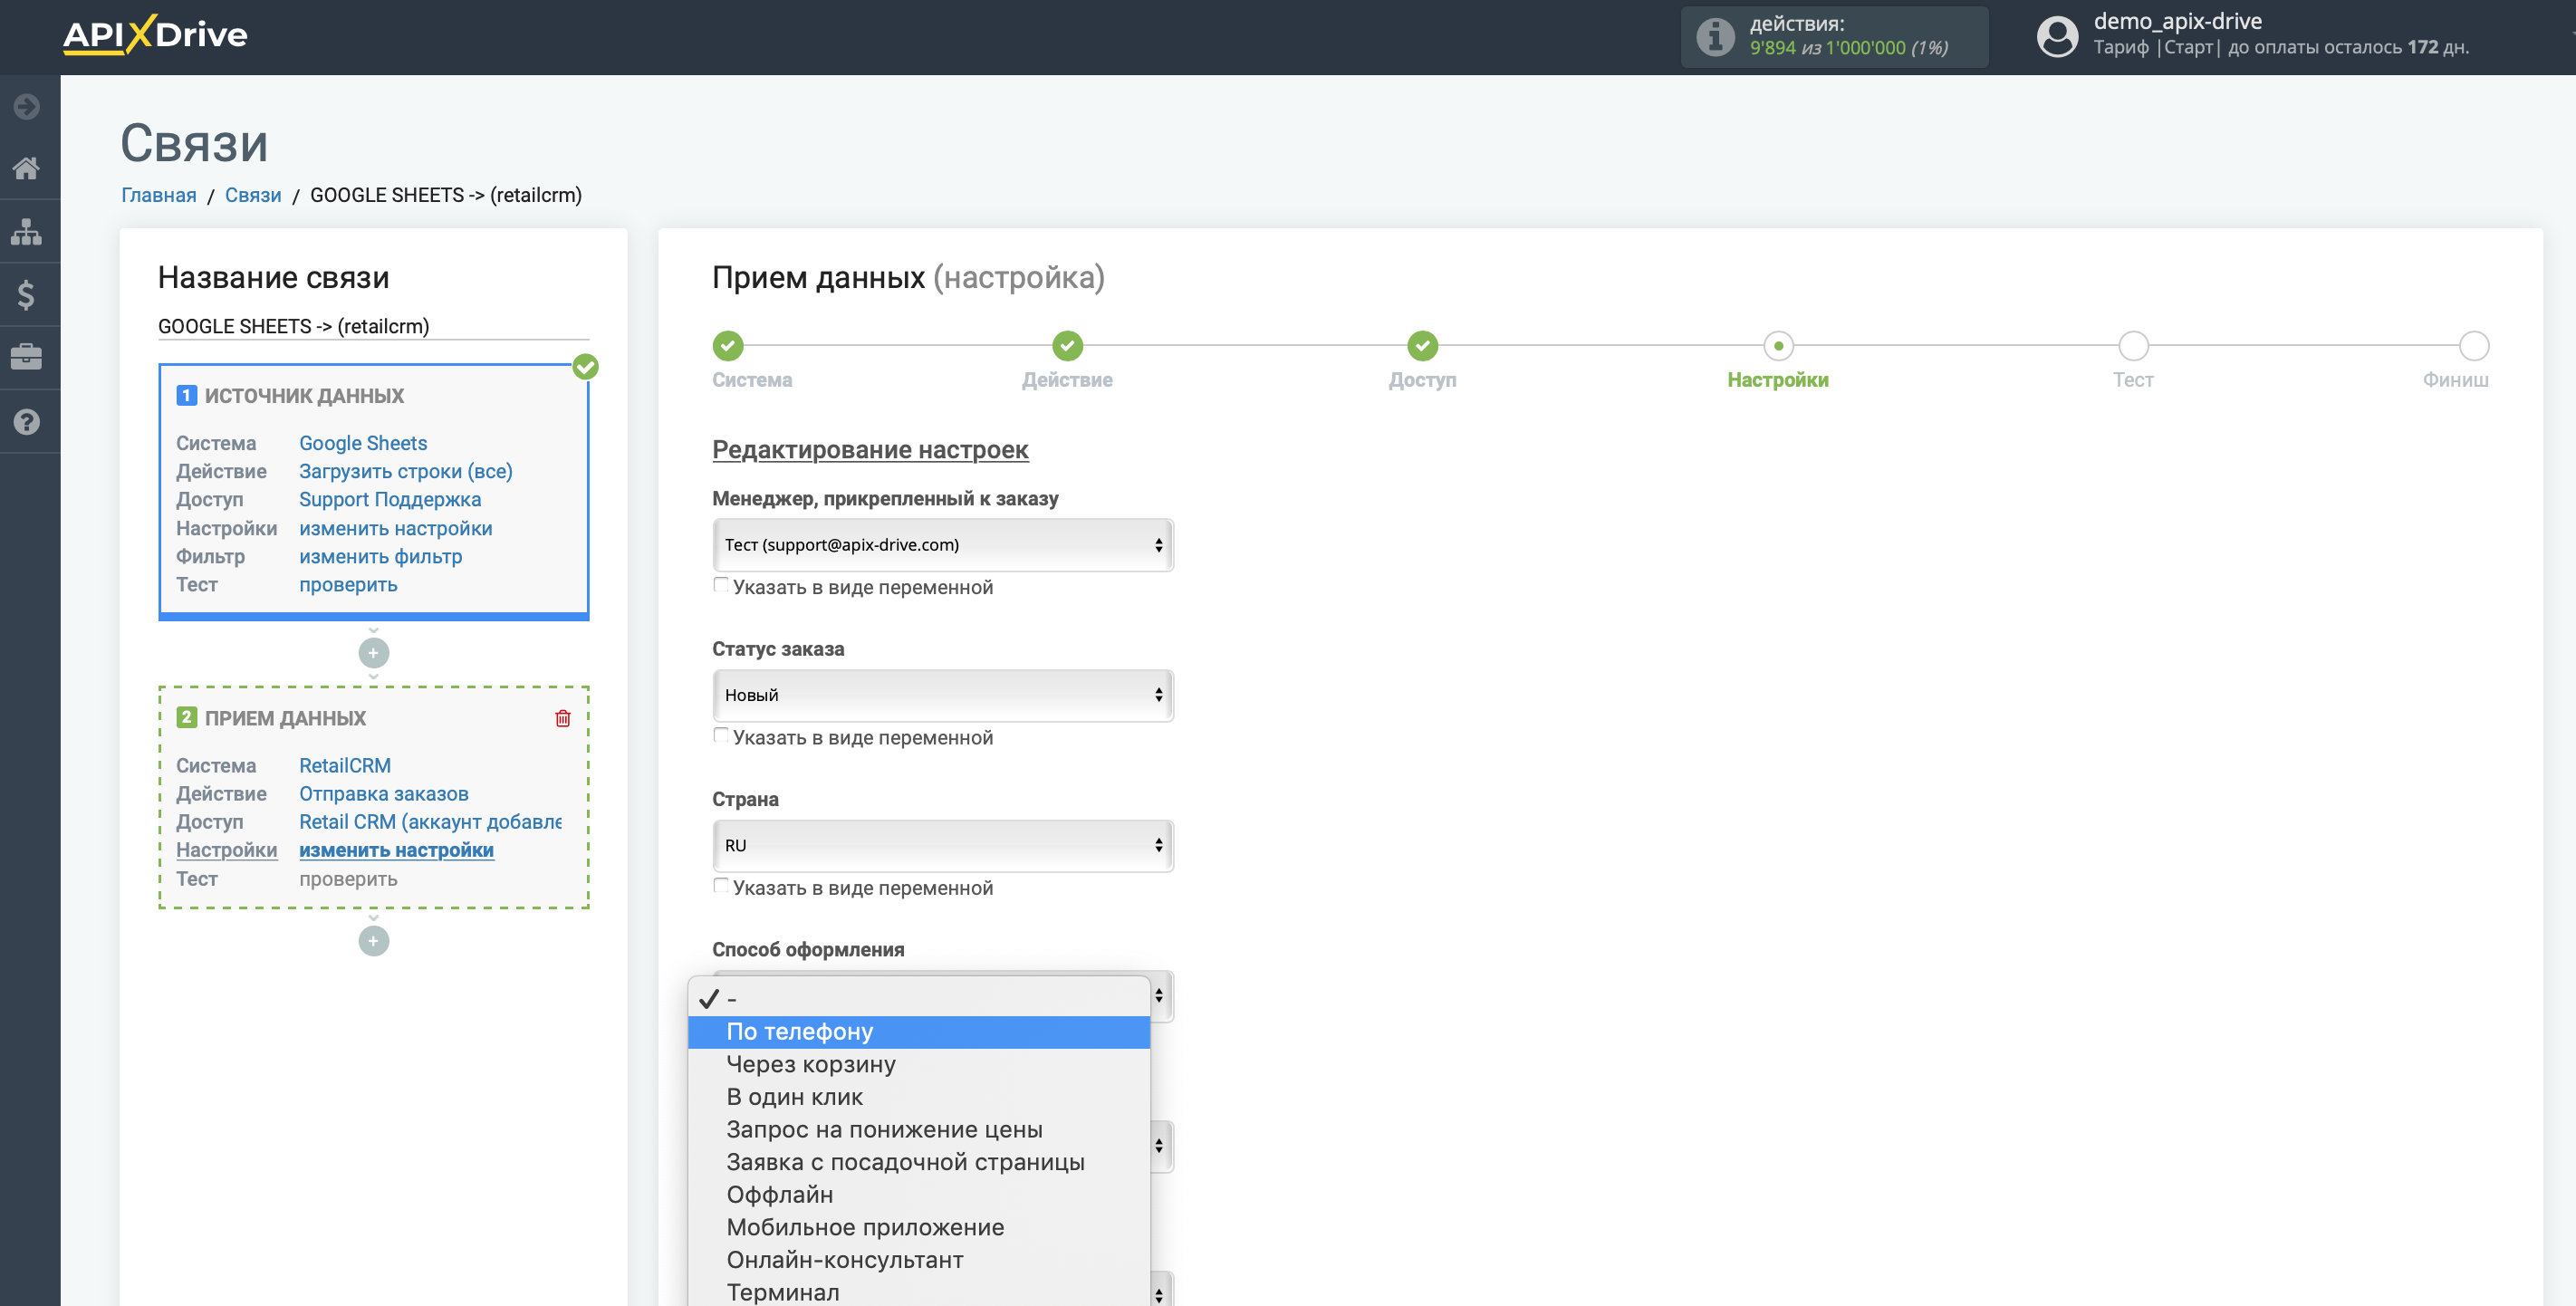
Task: Toggle variable checkbox under country field
Action: tap(721, 885)
